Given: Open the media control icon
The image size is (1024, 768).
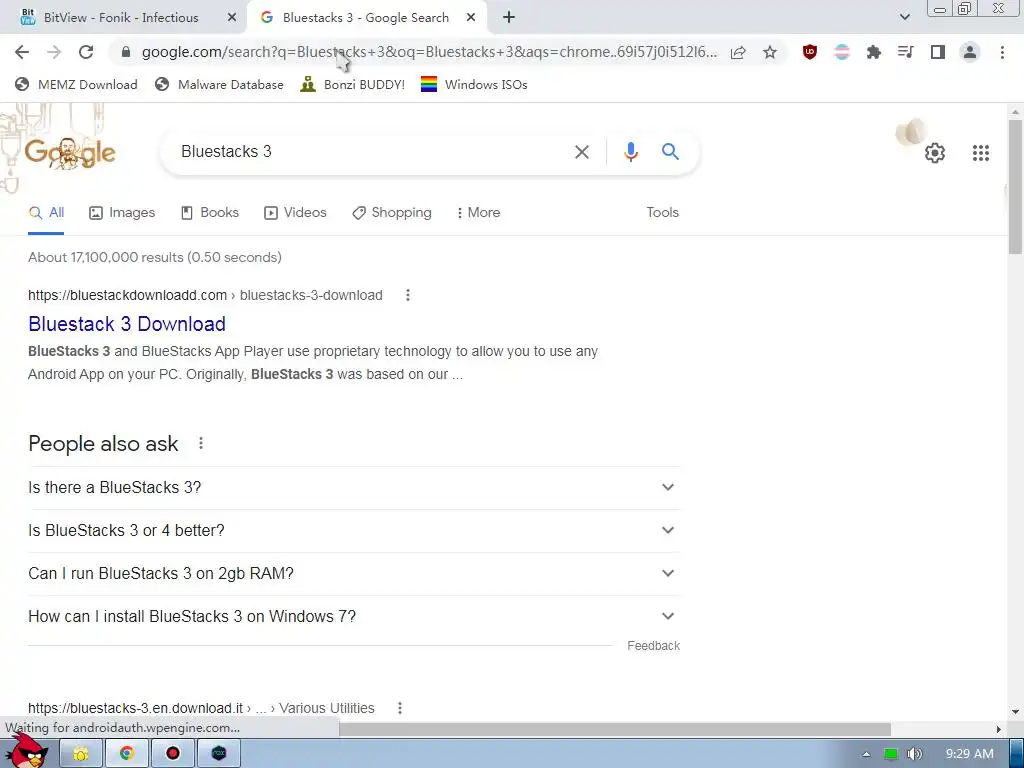Looking at the screenshot, I should coord(905,52).
